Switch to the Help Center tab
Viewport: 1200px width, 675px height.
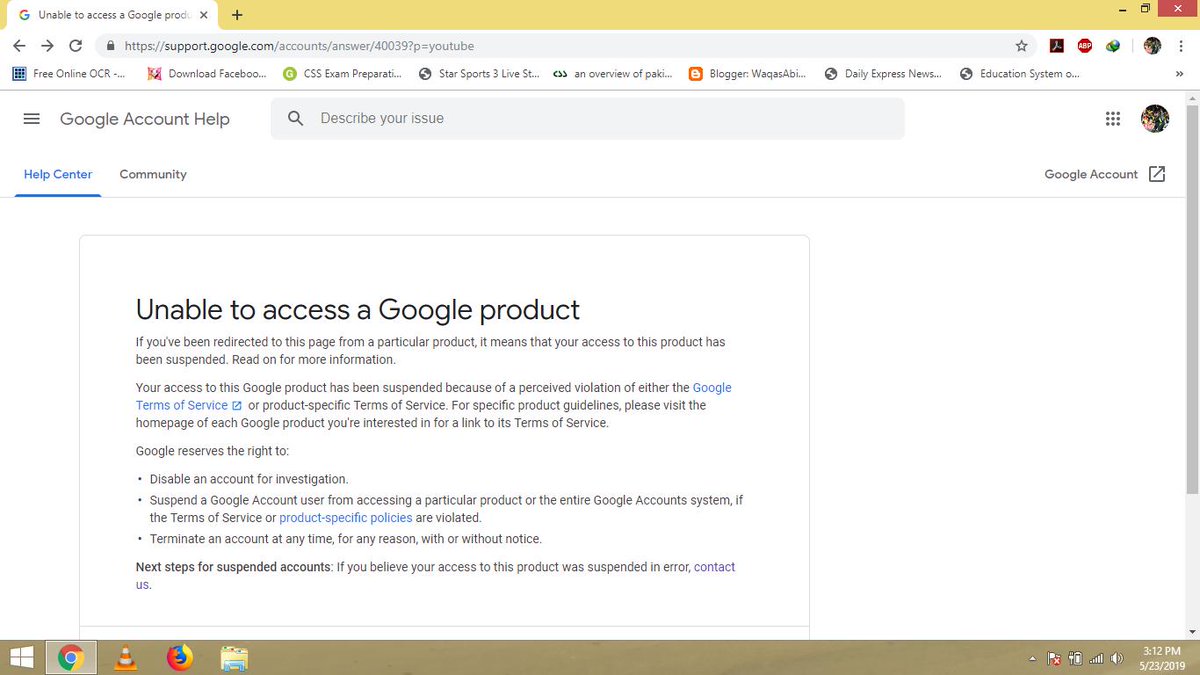[58, 174]
